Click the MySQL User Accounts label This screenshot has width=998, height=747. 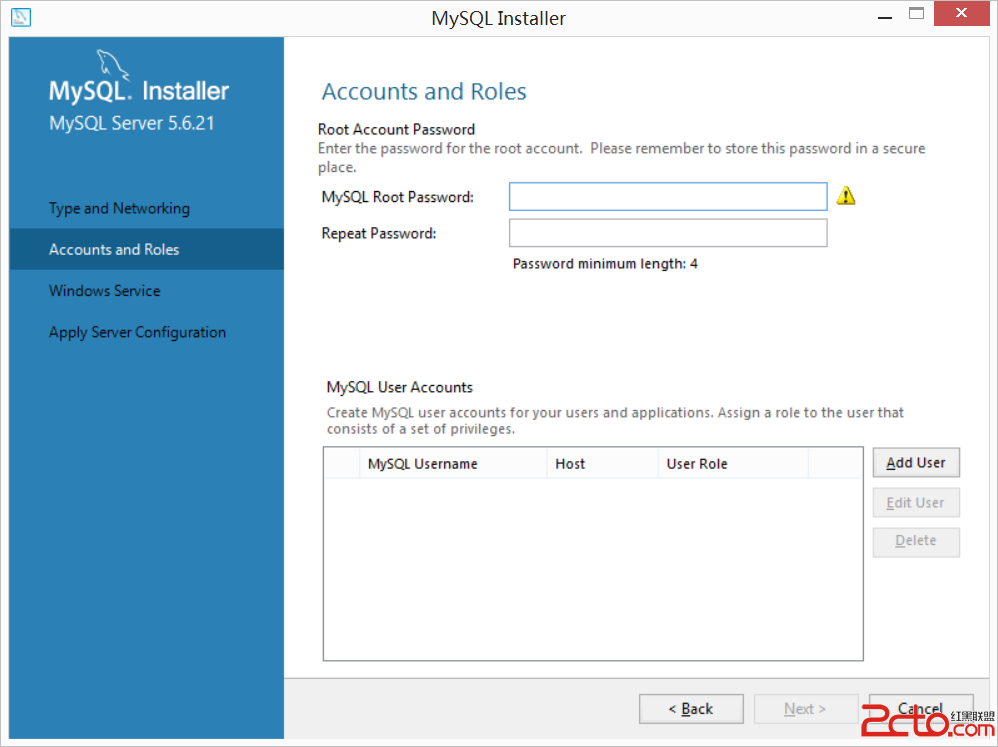pyautogui.click(x=400, y=387)
